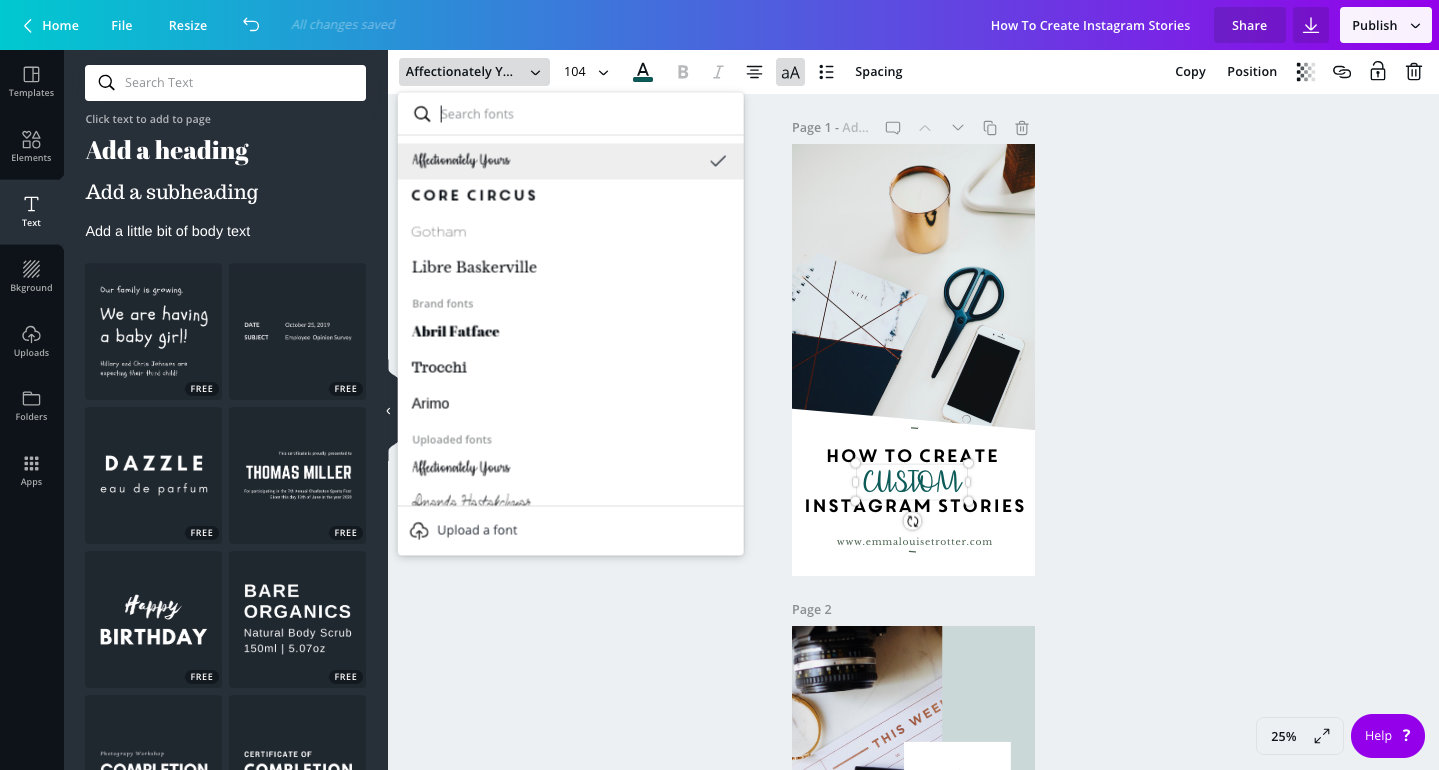Click Add a little bit of body text

pos(168,231)
